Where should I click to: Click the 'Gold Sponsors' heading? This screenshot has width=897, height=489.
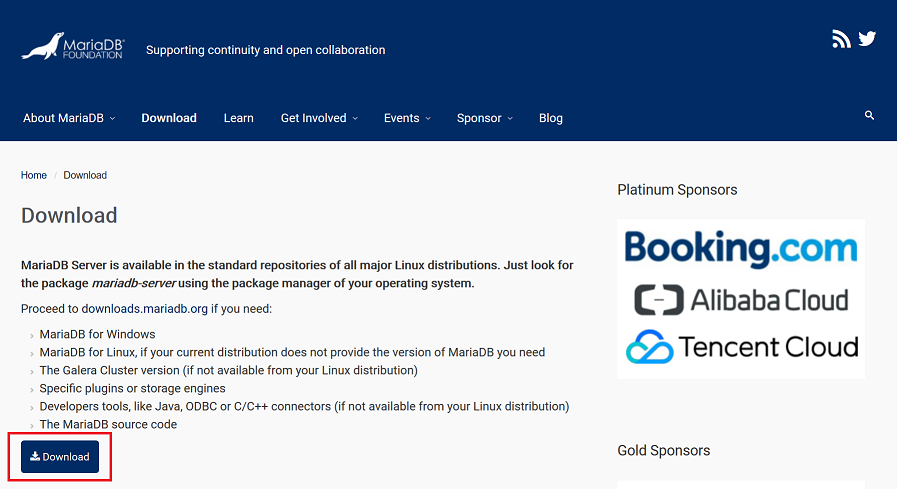pyautogui.click(x=664, y=451)
